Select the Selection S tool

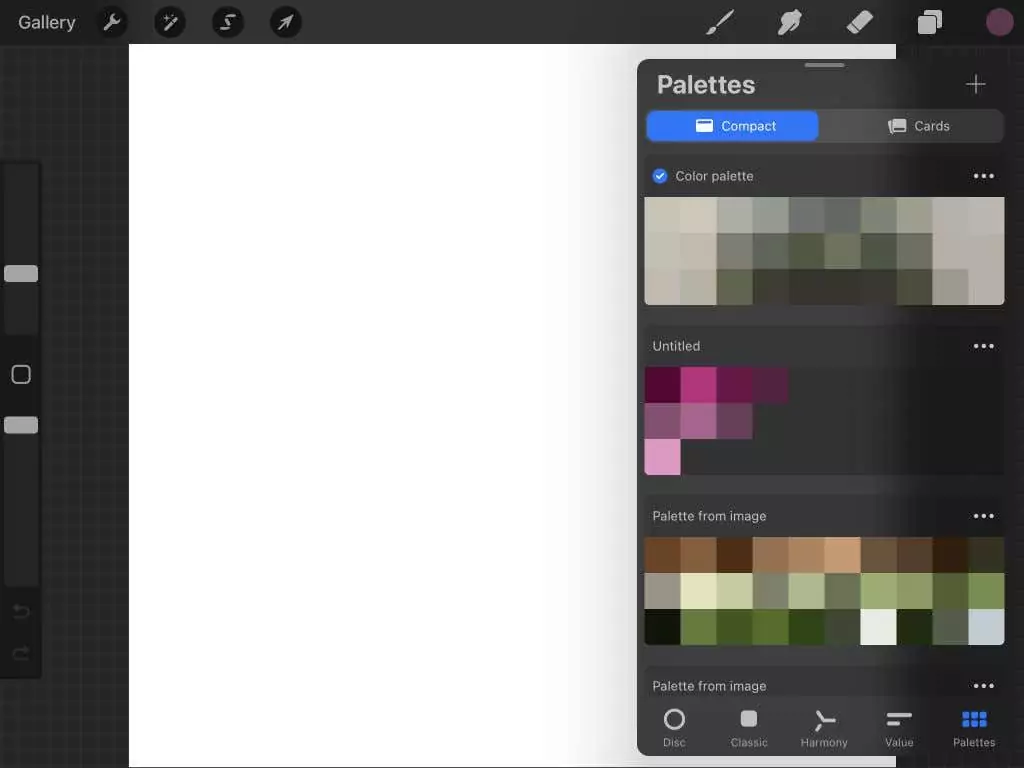[228, 22]
